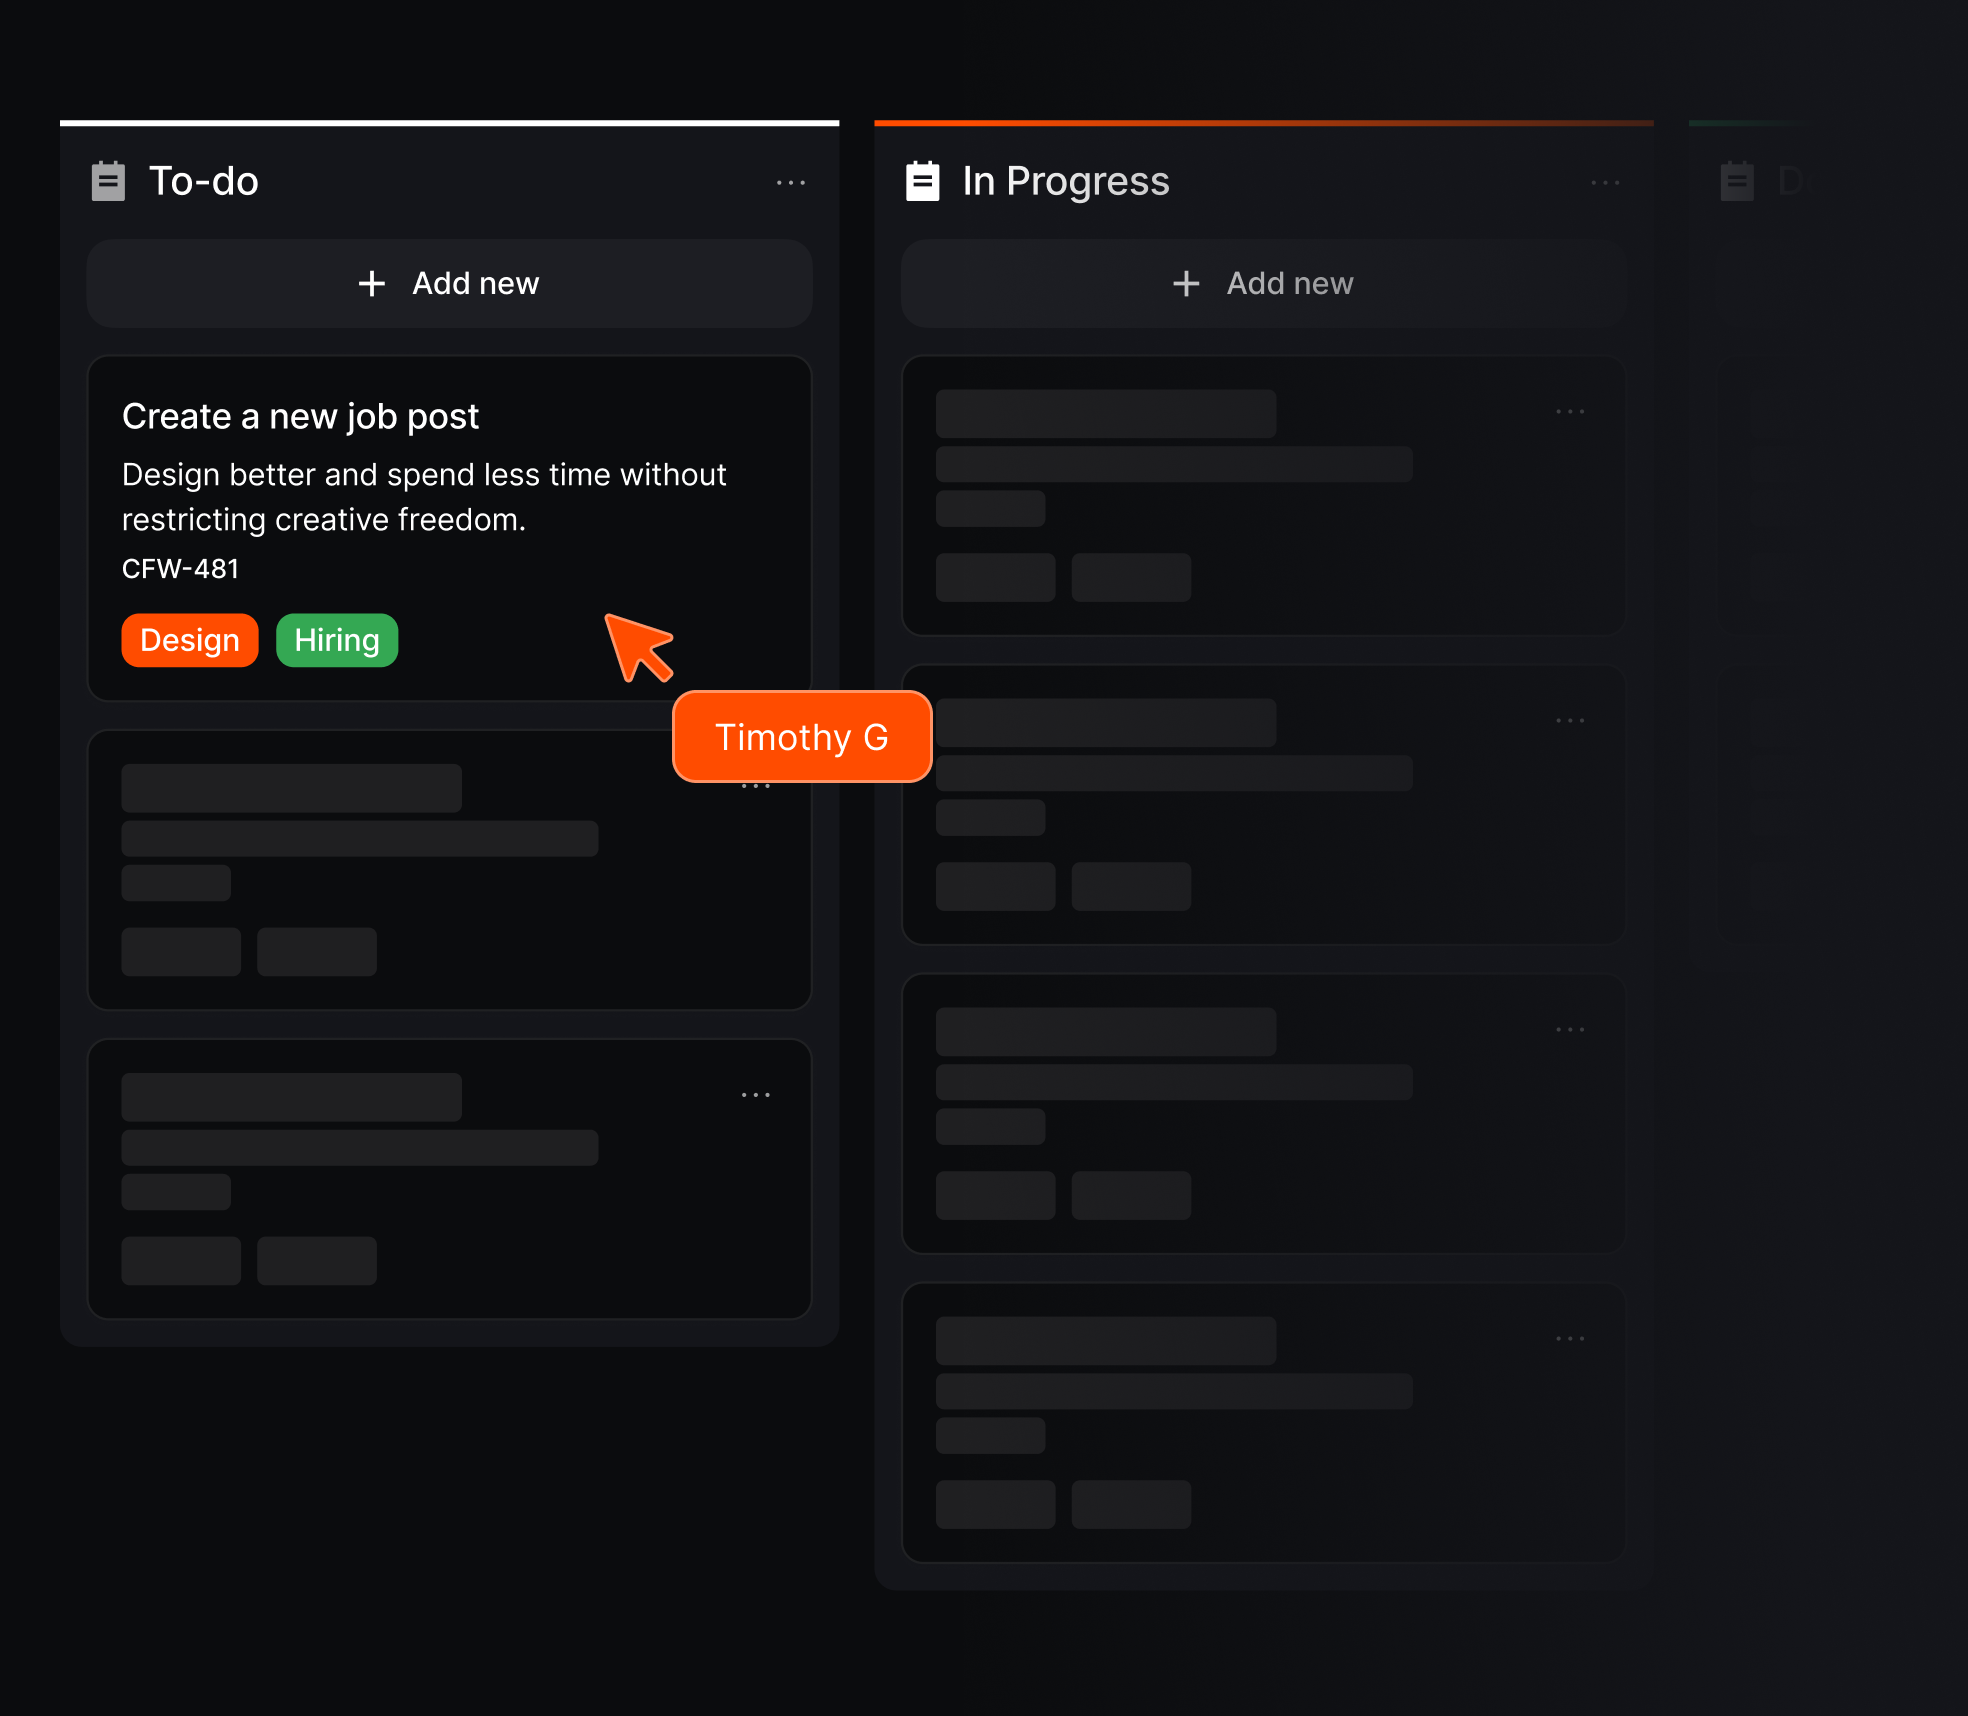Click the plus icon in To-do Add new
This screenshot has height=1716, width=1968.
click(x=372, y=284)
